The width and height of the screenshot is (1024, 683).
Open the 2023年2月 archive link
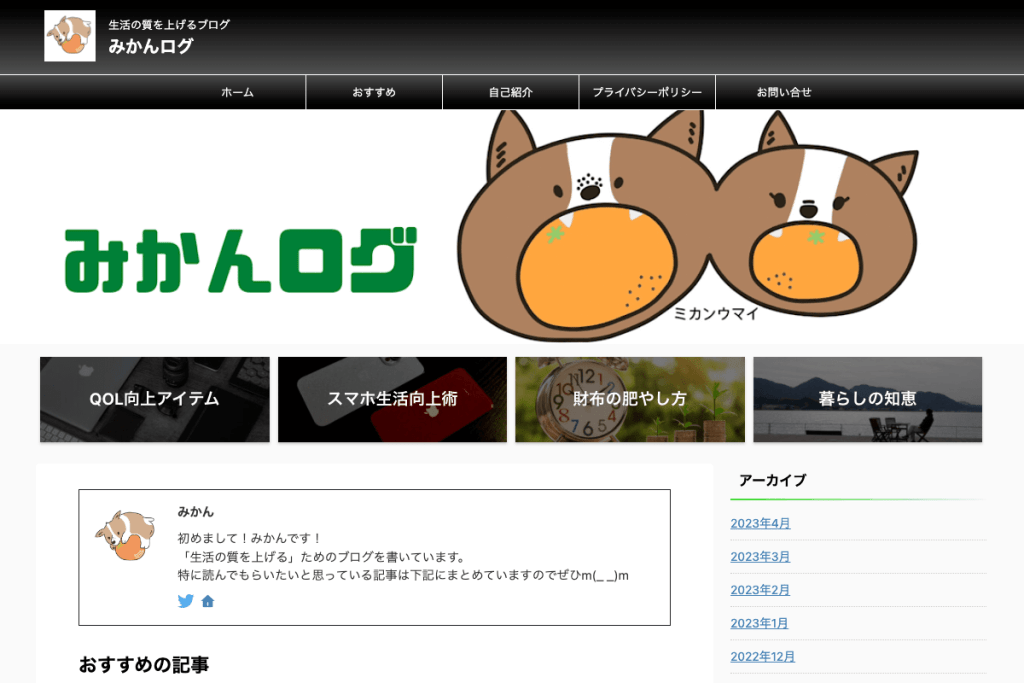coord(760,590)
